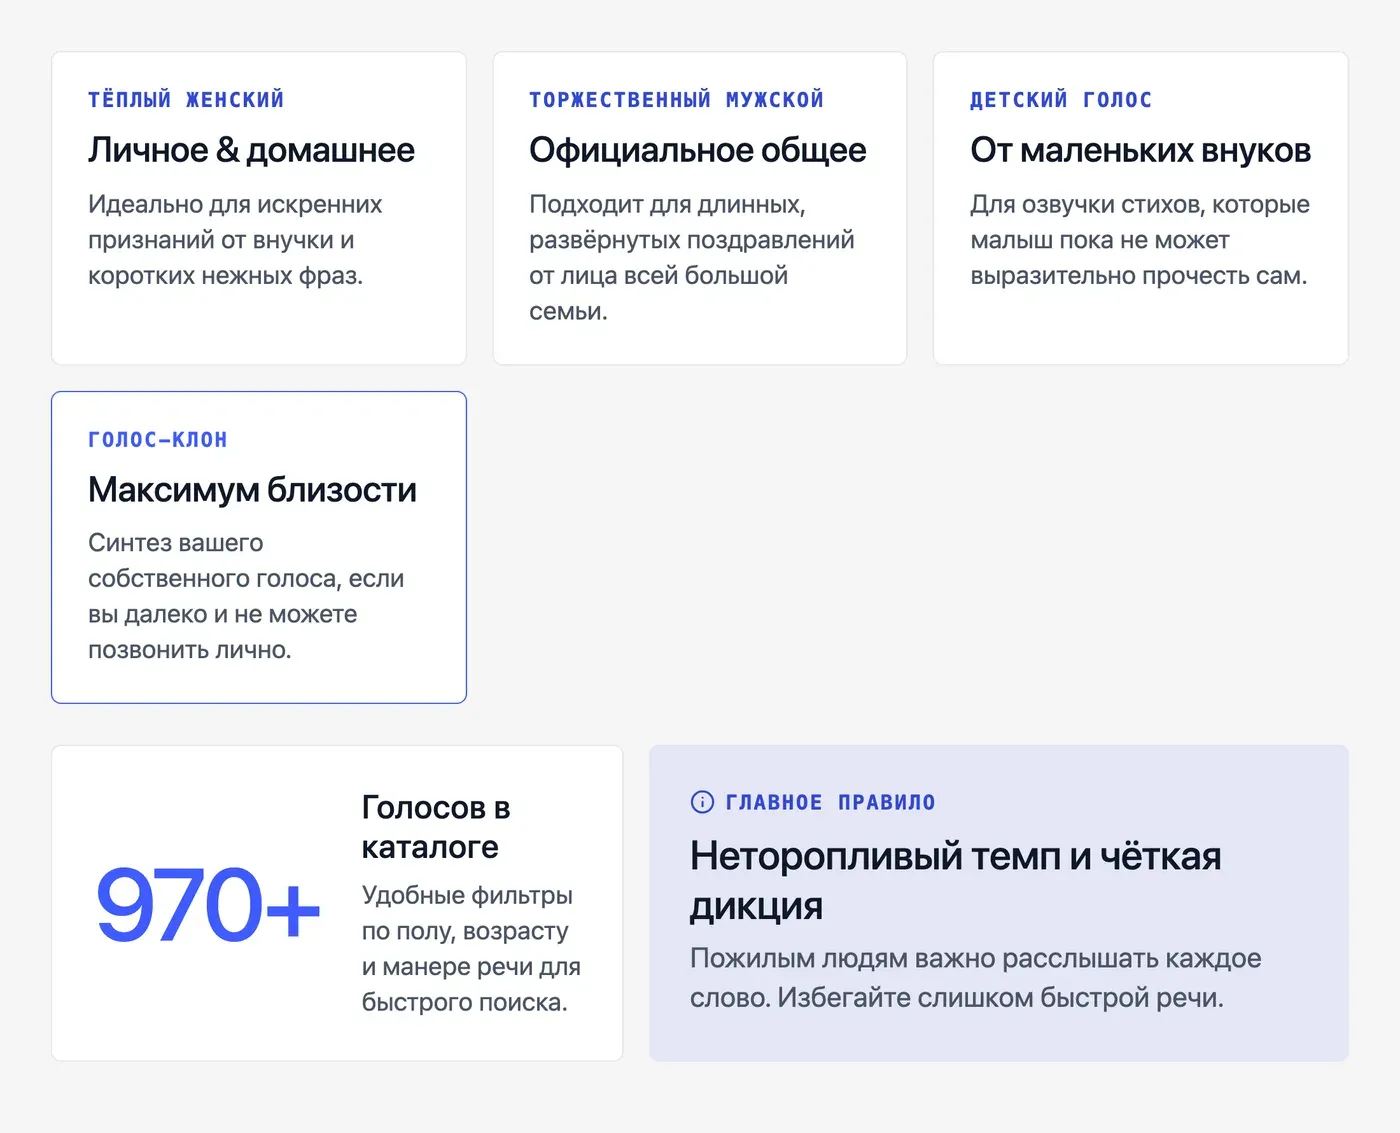Click the description starting Подходит для длинных
Viewport: 1400px width, 1133px height.
click(x=691, y=258)
